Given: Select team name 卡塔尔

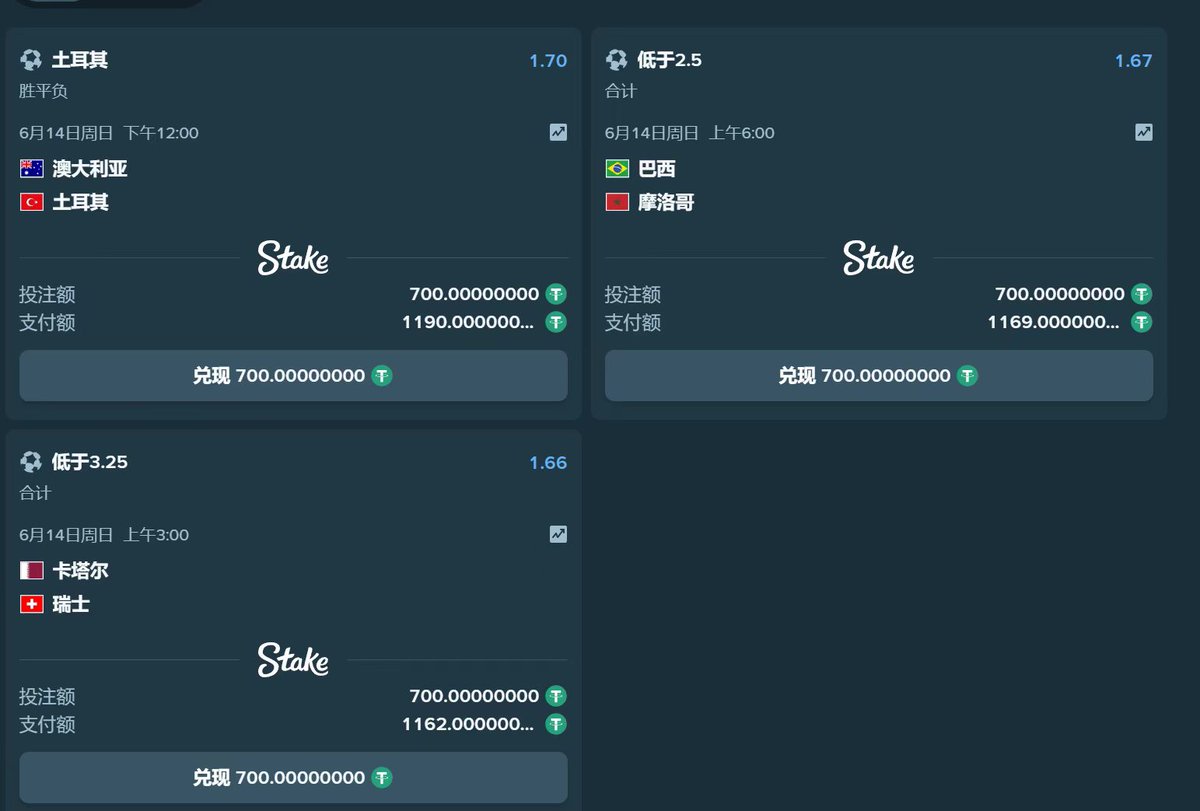Looking at the screenshot, I should point(80,571).
